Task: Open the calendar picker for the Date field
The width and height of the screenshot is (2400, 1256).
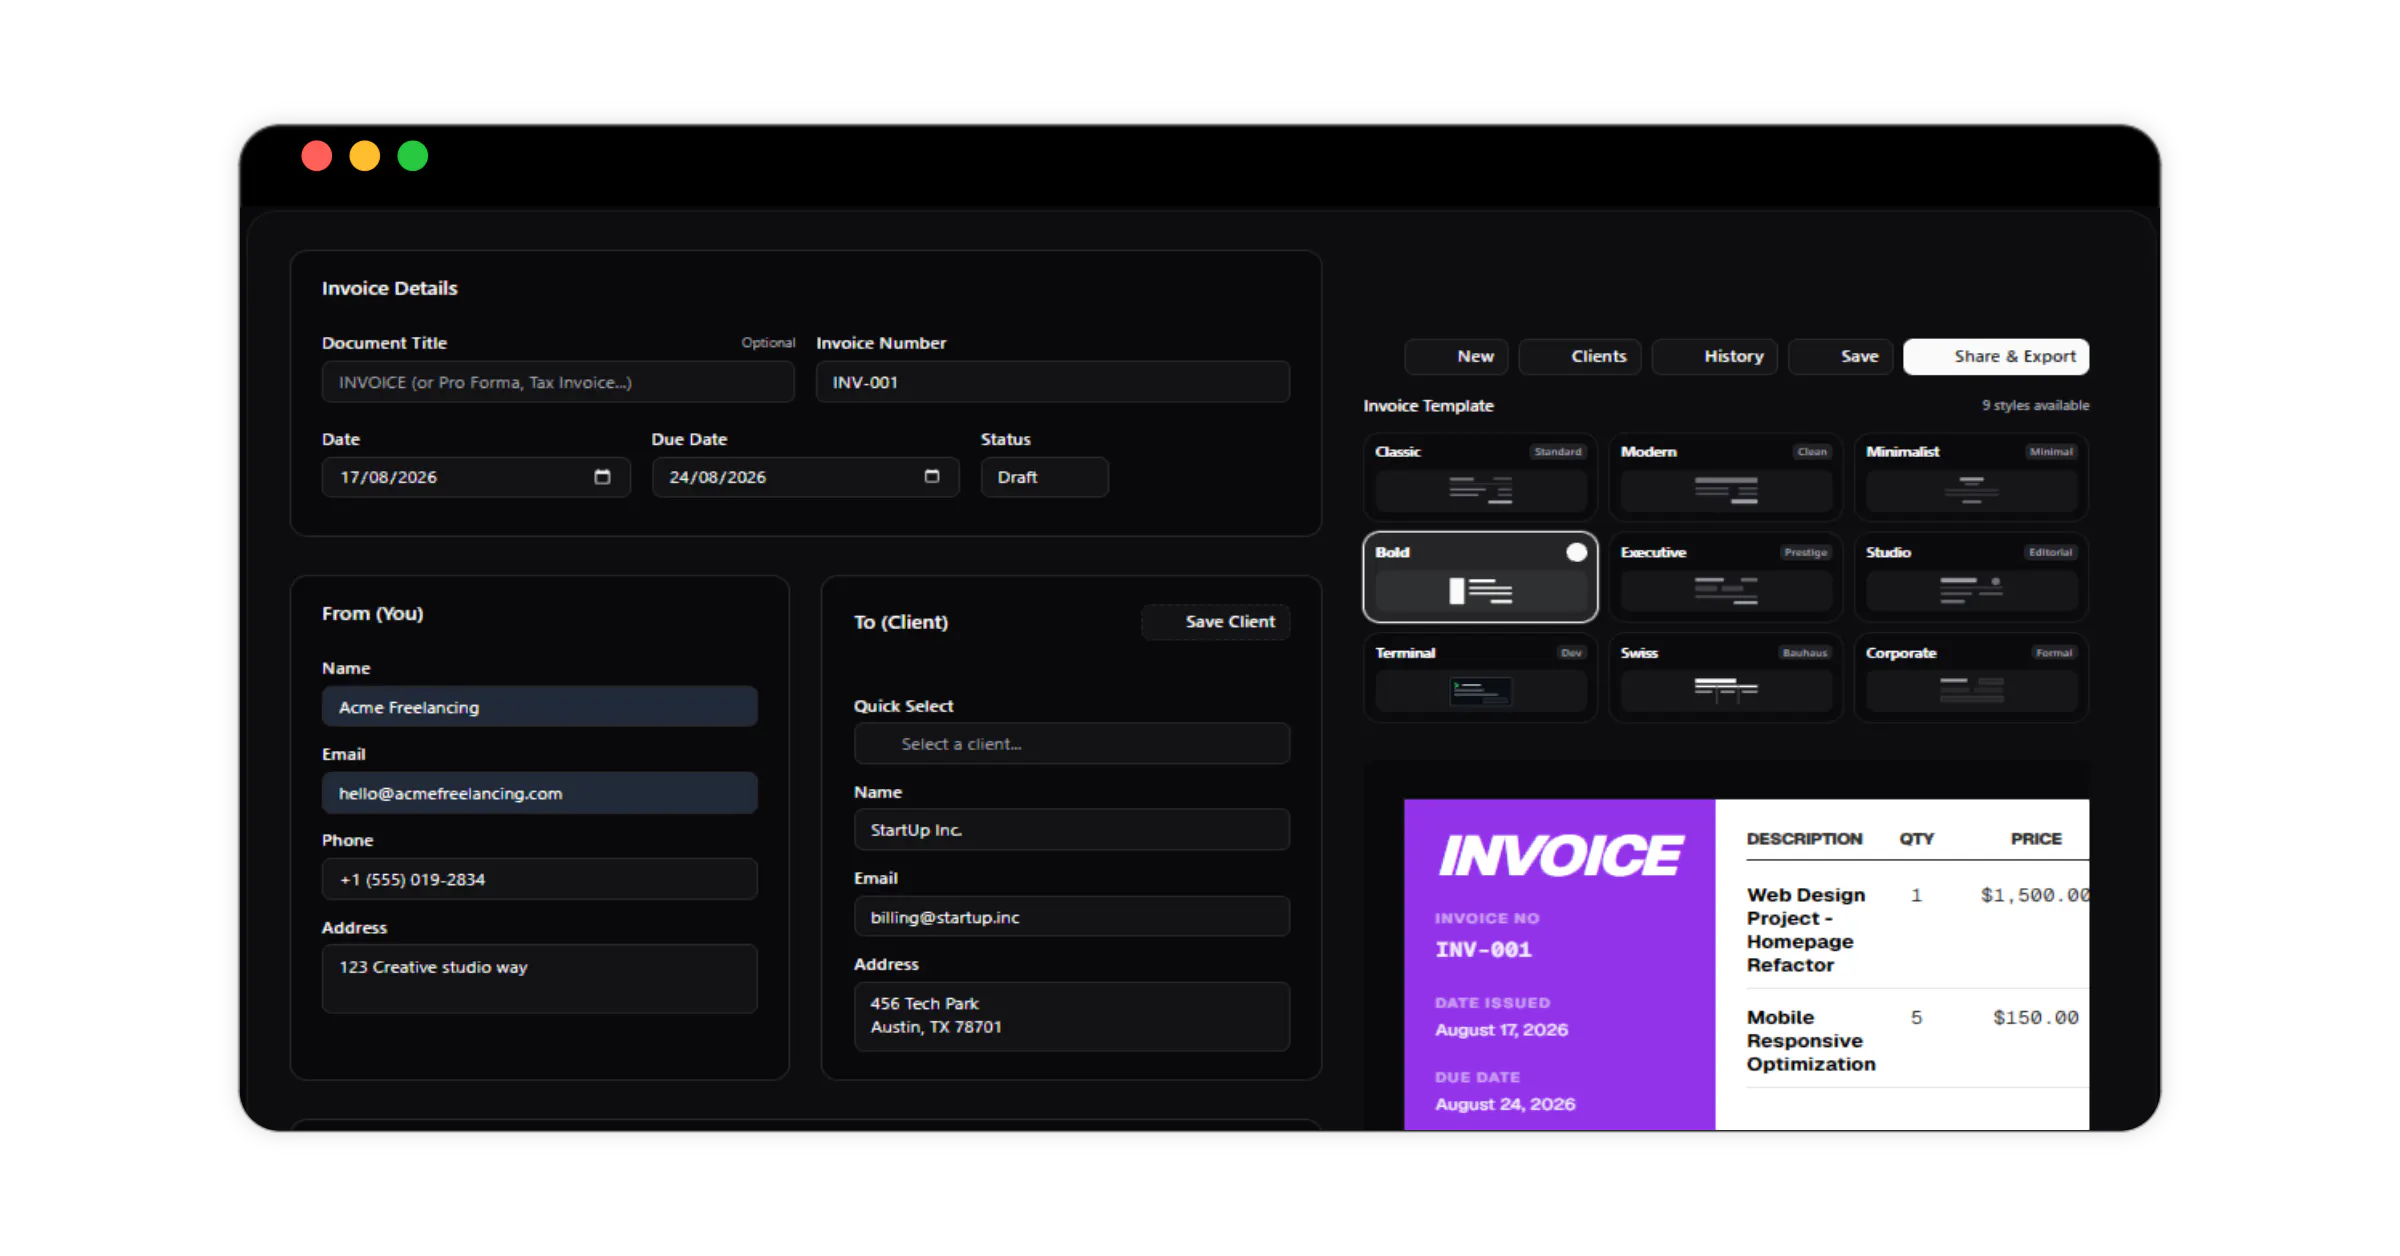Action: (602, 477)
